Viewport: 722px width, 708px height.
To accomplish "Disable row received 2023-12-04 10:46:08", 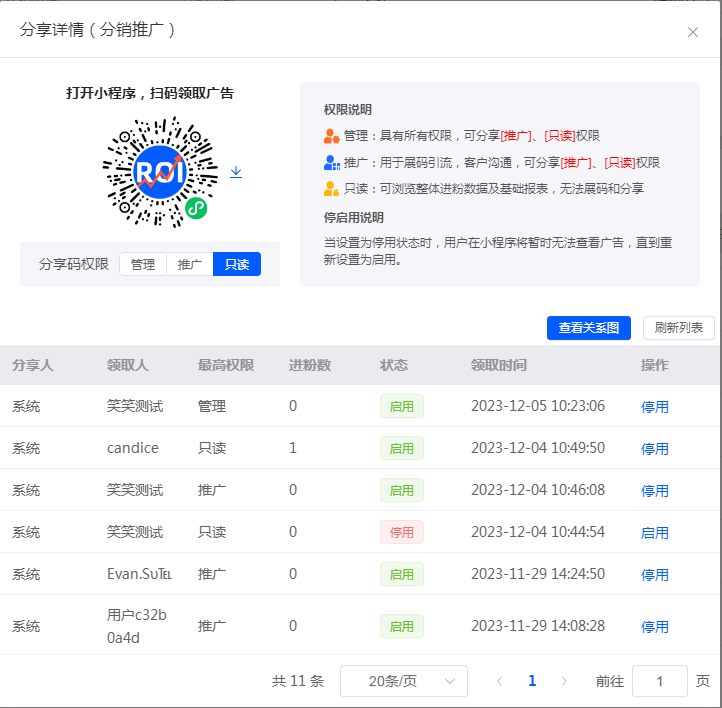I will point(654,490).
